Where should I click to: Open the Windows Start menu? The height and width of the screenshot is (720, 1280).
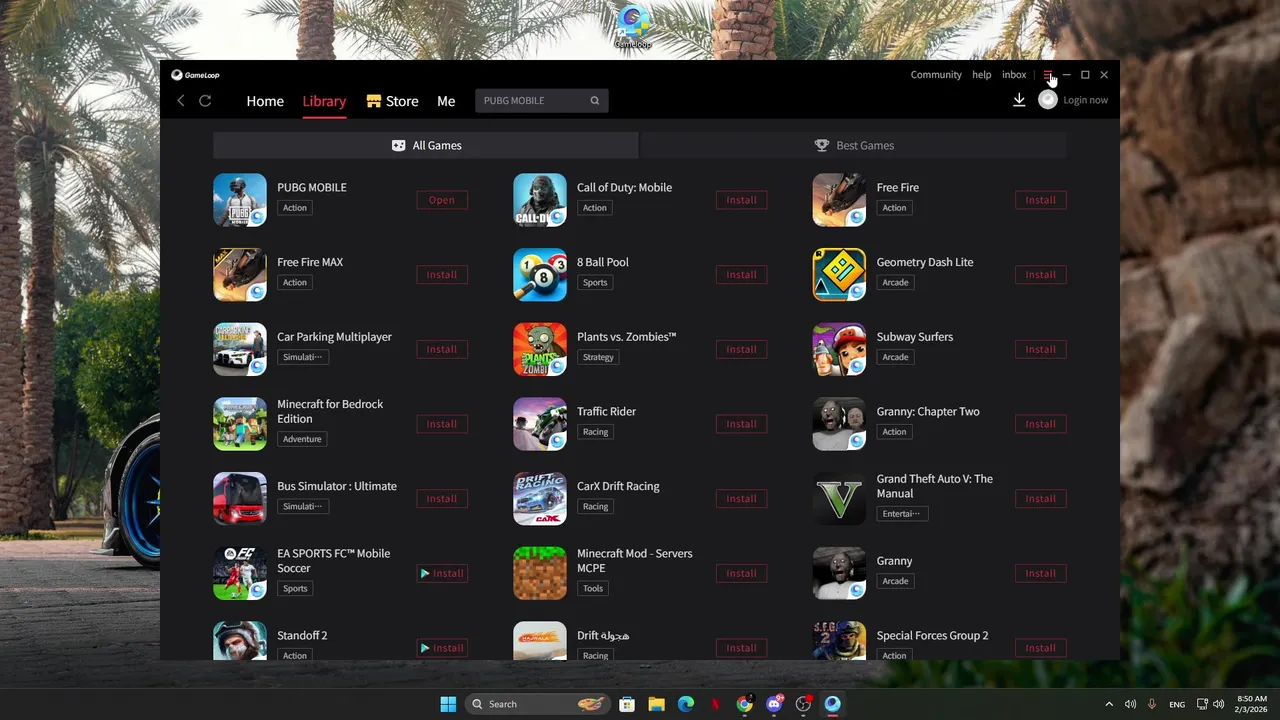point(448,704)
